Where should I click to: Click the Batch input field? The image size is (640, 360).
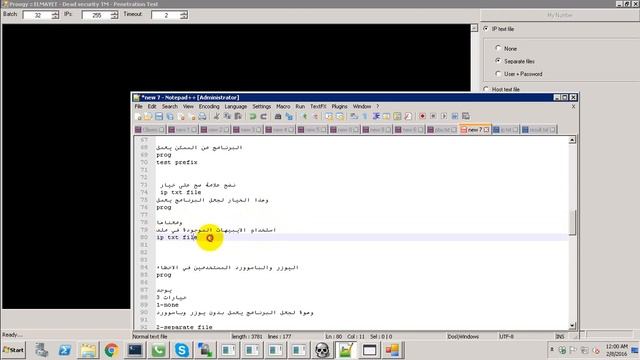(x=37, y=15)
